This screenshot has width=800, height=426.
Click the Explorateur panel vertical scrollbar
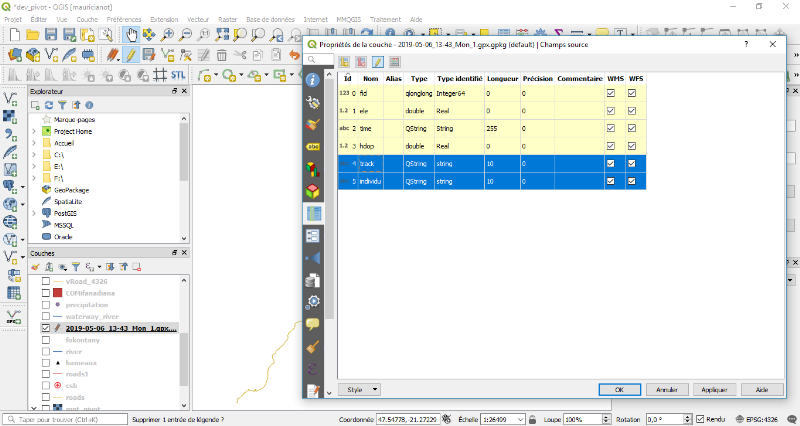click(x=183, y=150)
